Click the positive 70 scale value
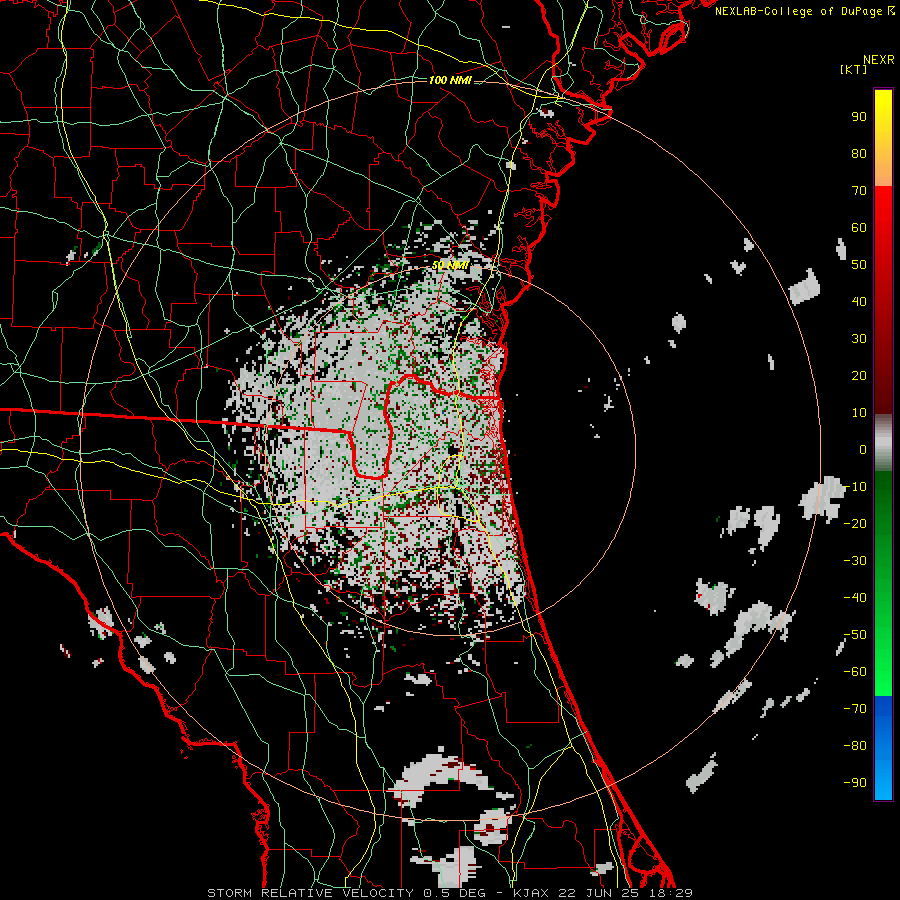Viewport: 900px width, 900px height. coord(859,191)
